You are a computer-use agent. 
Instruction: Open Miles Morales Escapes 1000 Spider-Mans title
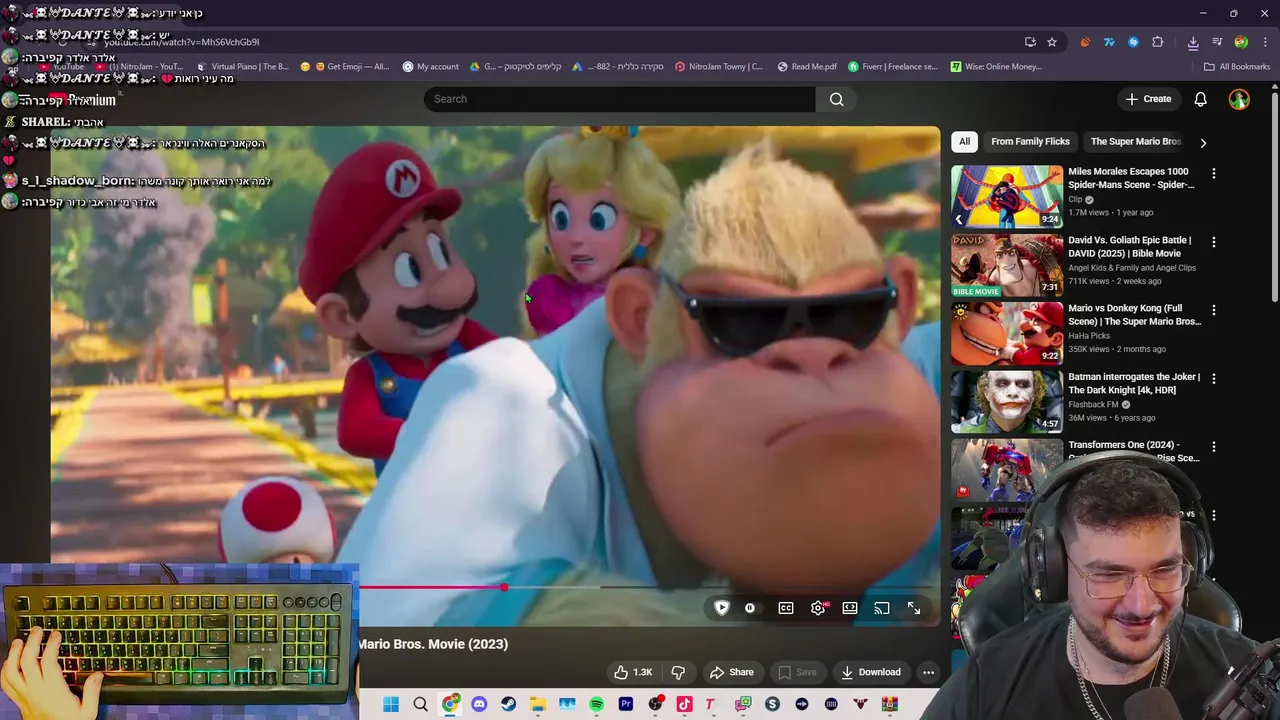(x=1130, y=178)
